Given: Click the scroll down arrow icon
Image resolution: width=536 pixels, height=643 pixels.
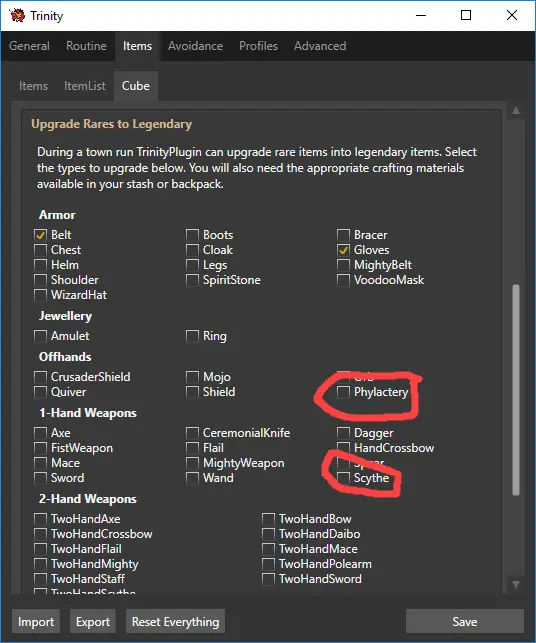Looking at the screenshot, I should click(516, 584).
